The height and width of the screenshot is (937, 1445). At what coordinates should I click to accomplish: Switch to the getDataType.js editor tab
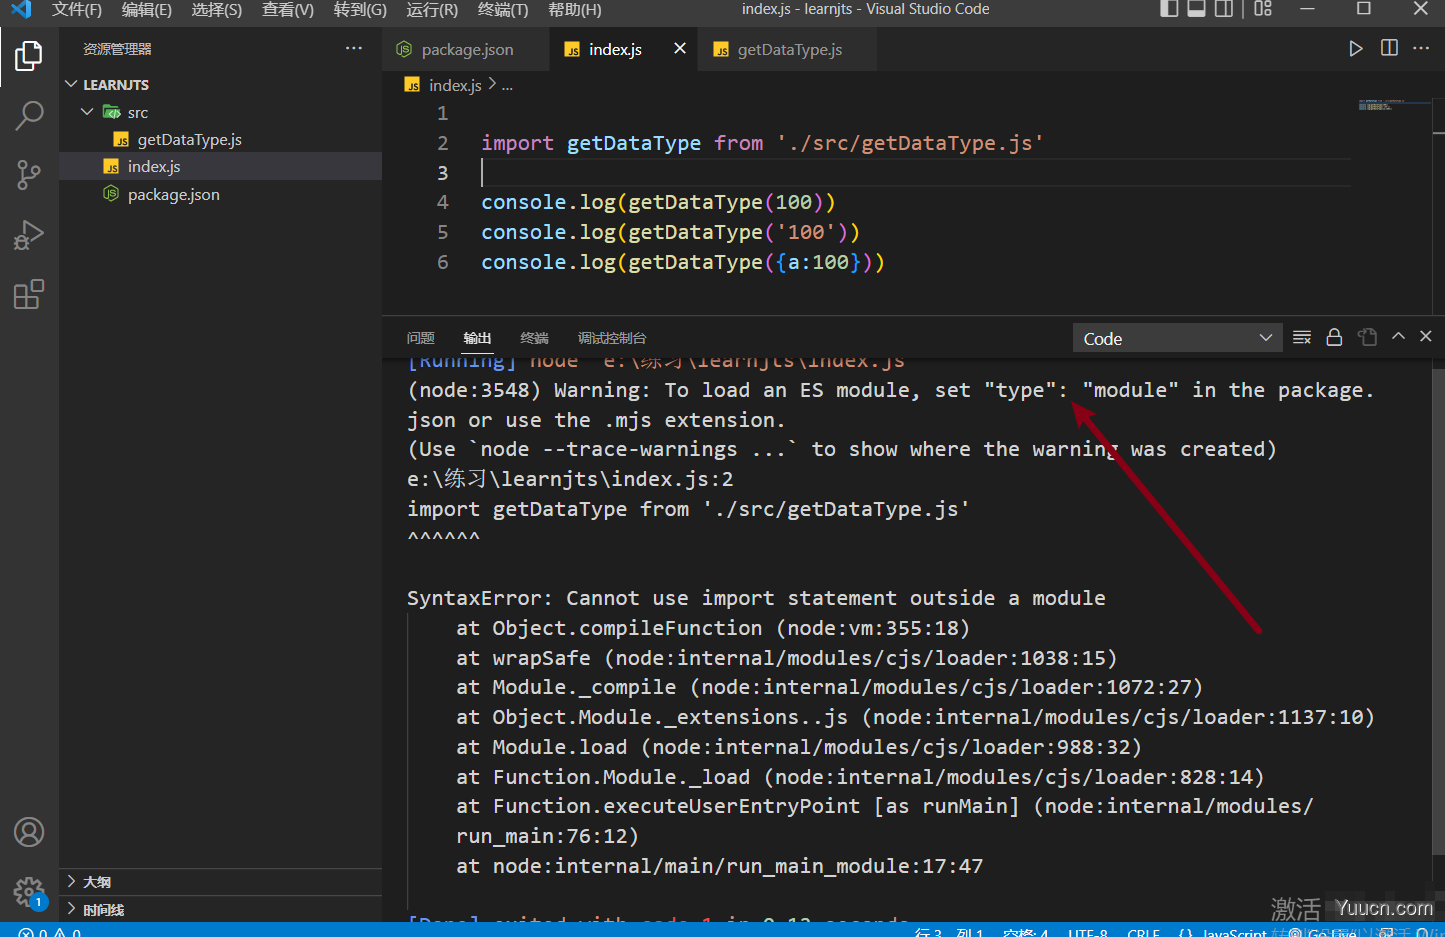[x=789, y=49]
